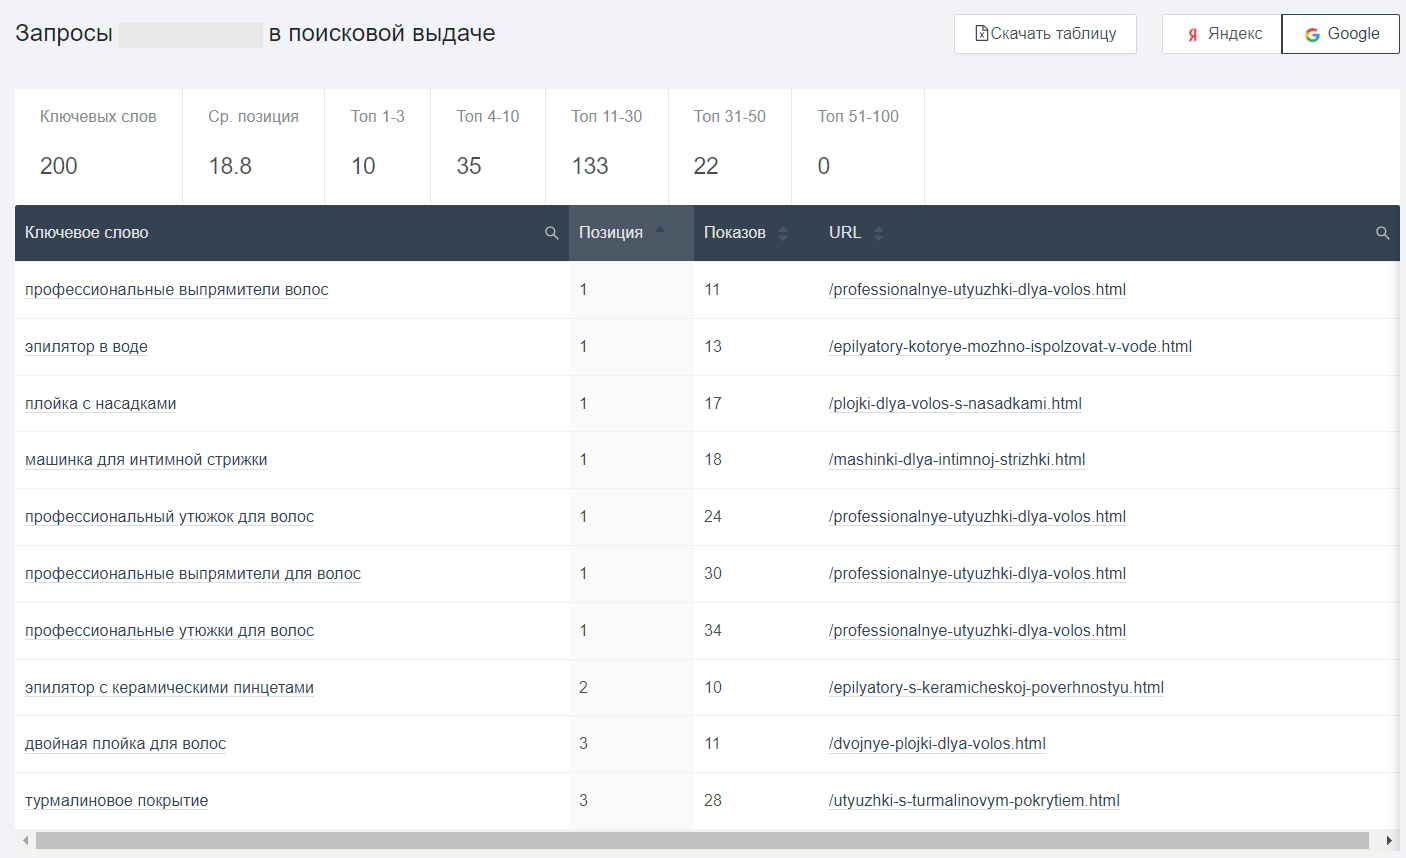Click the horizontal scrollbar thumb
Viewport: 1406px width, 858px height.
pyautogui.click(x=700, y=840)
